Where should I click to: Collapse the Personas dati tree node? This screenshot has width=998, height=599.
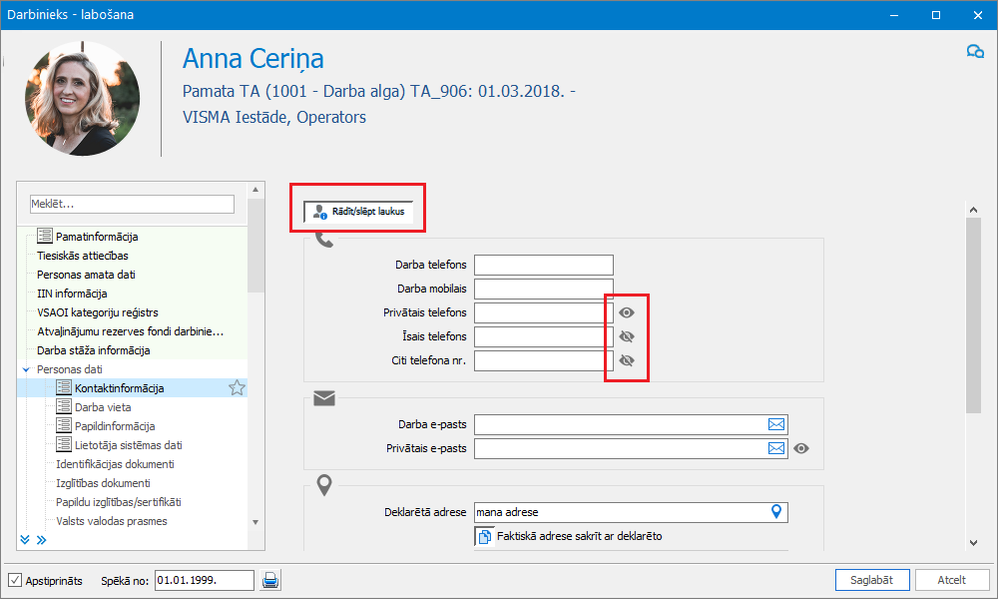tap(26, 370)
